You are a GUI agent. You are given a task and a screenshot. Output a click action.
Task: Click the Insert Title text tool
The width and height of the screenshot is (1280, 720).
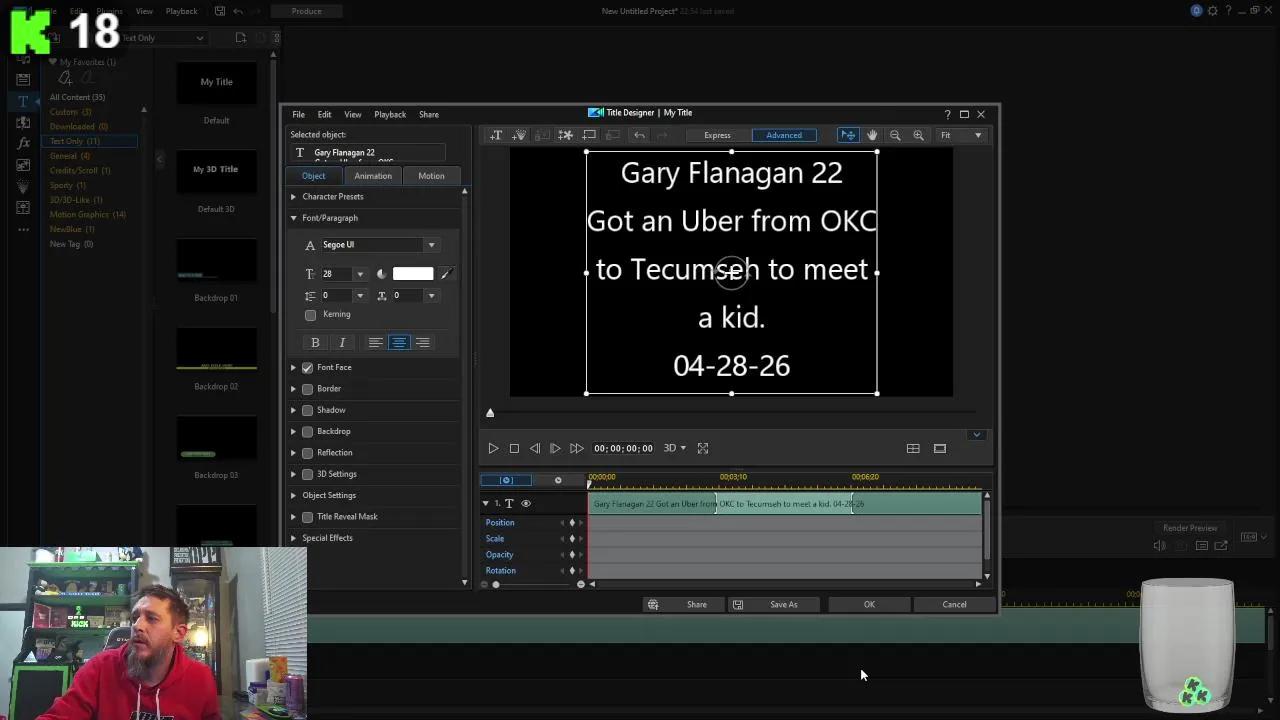pyautogui.click(x=496, y=135)
